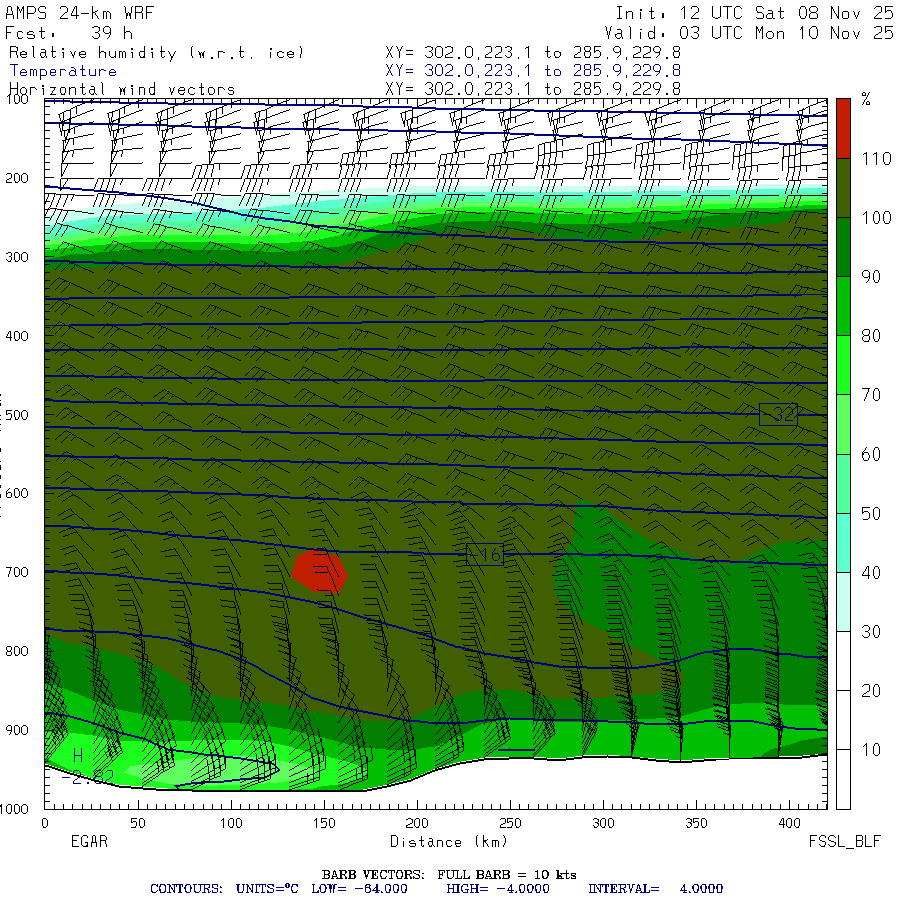Click the 10 color bar scale value

(x=871, y=750)
